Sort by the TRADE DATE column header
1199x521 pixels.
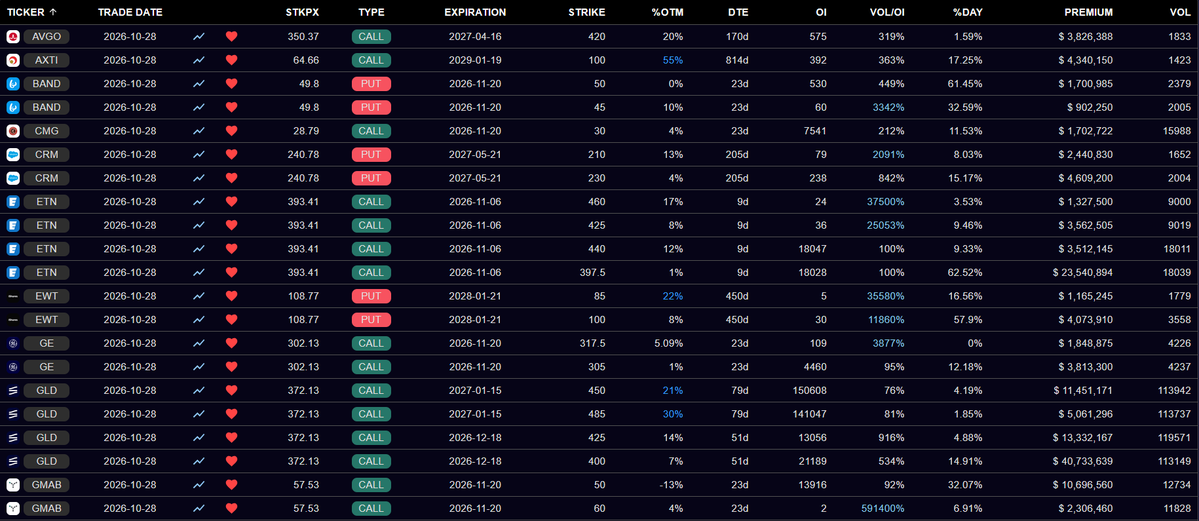pyautogui.click(x=130, y=12)
